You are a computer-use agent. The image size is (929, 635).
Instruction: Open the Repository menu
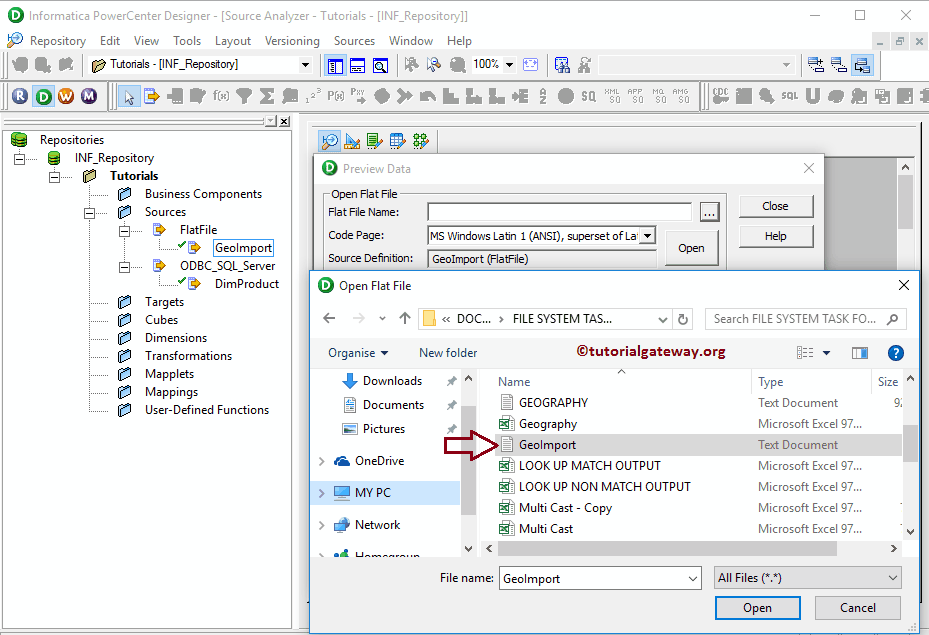(x=57, y=41)
